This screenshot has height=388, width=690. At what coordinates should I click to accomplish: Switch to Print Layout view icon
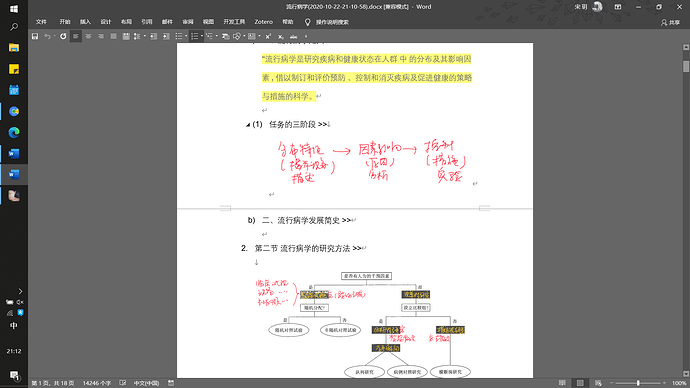[580, 383]
